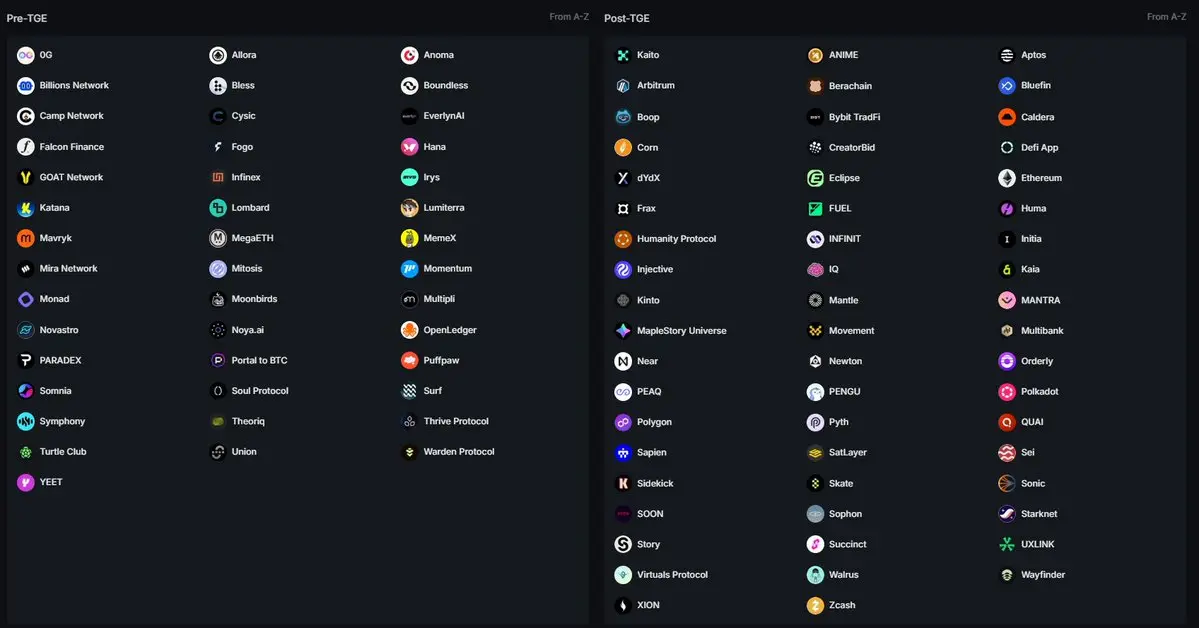Select the Multibank entry

pos(1032,330)
